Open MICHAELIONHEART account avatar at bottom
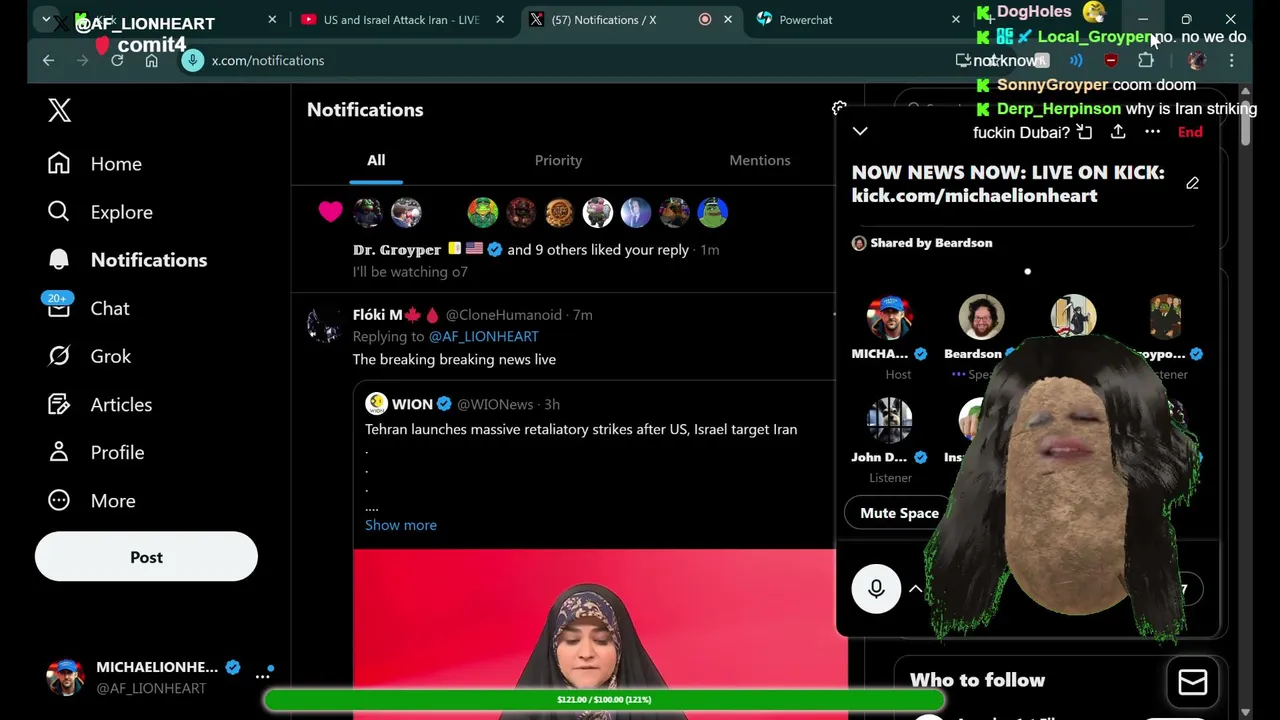Viewport: 1280px width, 720px height. (66, 677)
